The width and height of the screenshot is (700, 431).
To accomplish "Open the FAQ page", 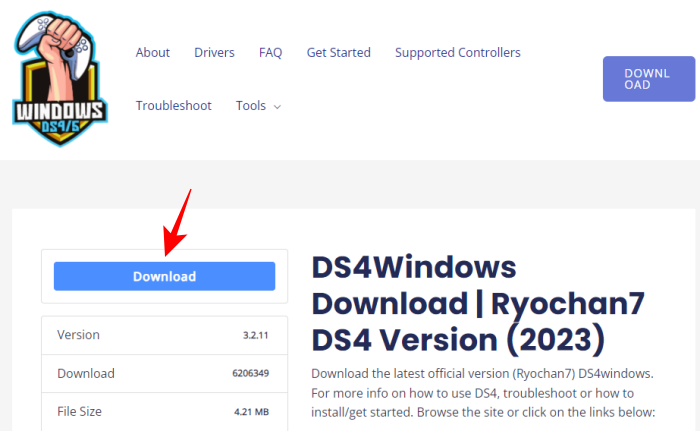I will click(271, 53).
